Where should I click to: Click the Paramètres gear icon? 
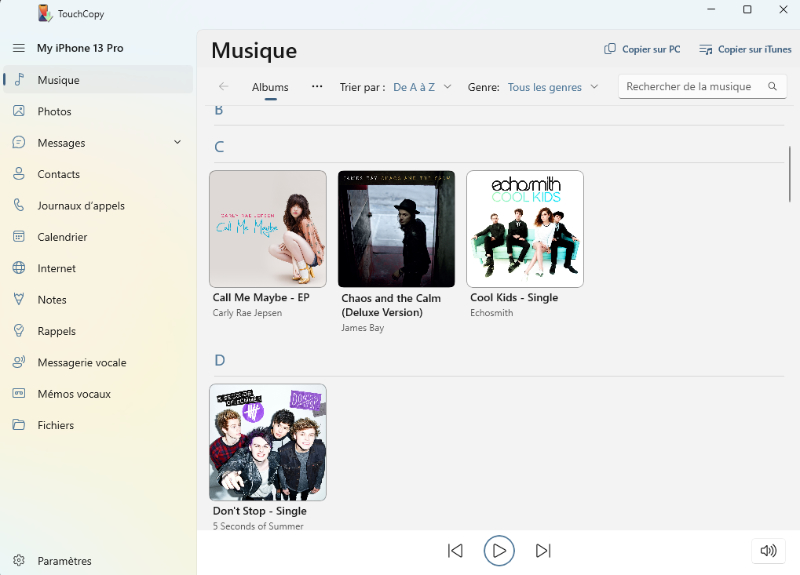click(x=19, y=560)
